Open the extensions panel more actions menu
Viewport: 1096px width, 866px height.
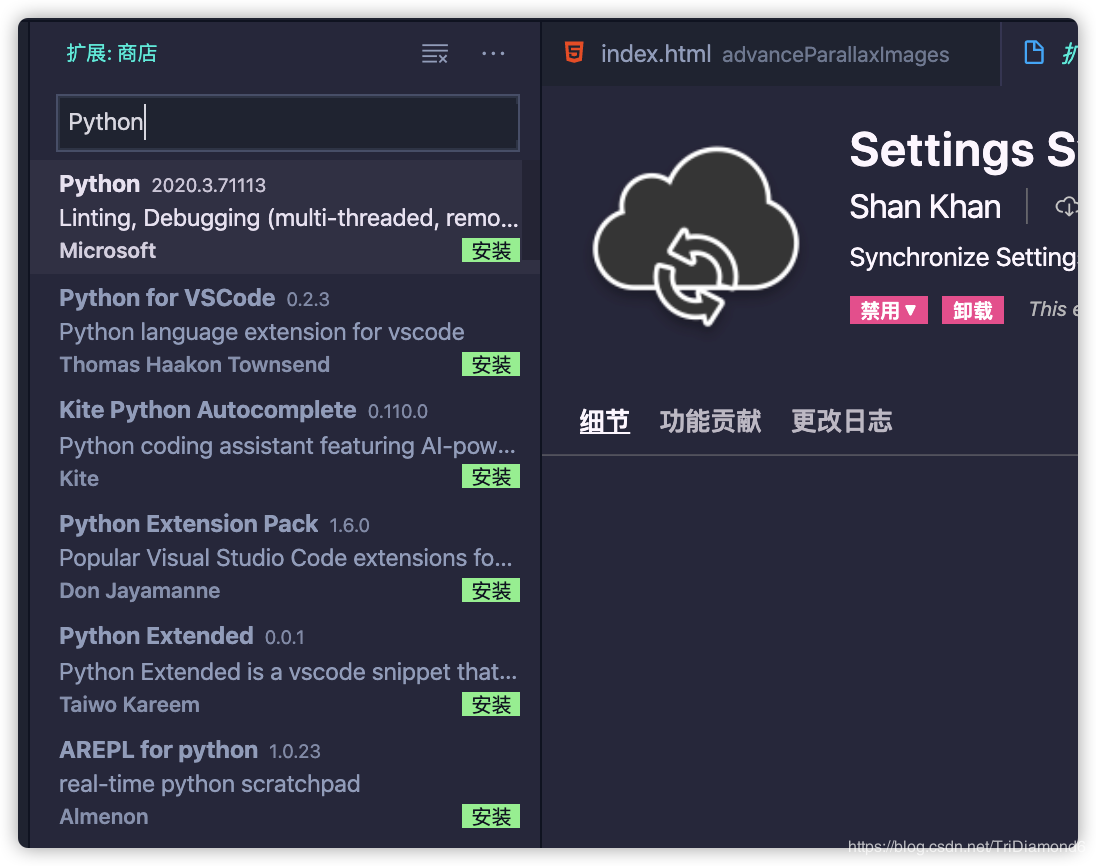pos(493,54)
